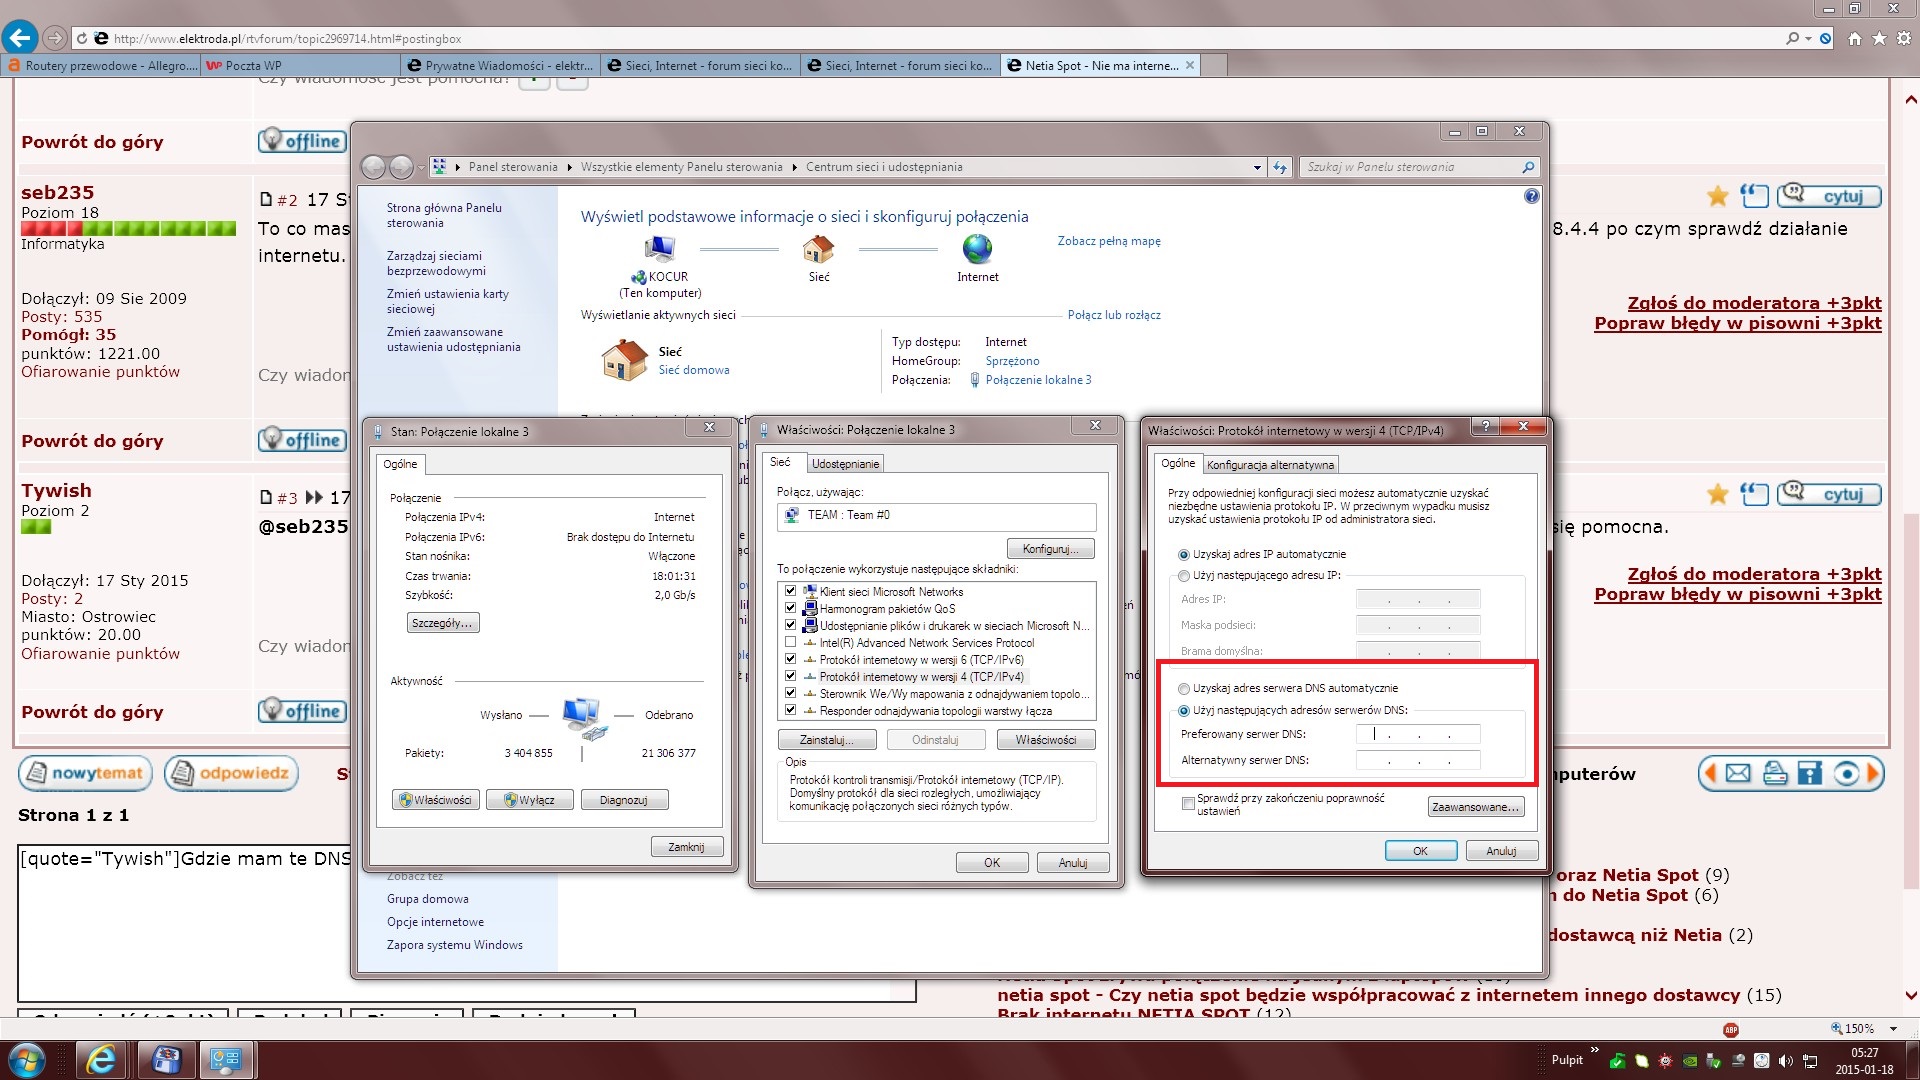Click the Preferowany serwer DNS field
Image resolution: width=1920 pixels, height=1080 pixels.
point(1417,734)
